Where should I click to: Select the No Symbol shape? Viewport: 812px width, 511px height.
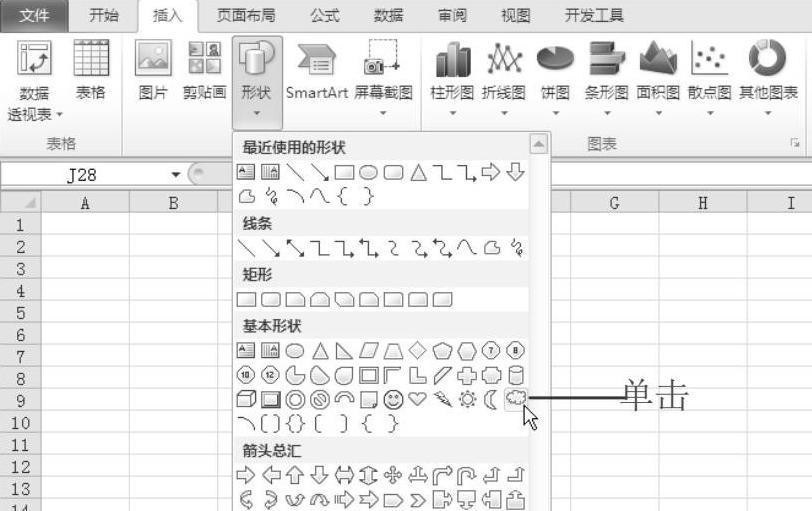pos(320,400)
